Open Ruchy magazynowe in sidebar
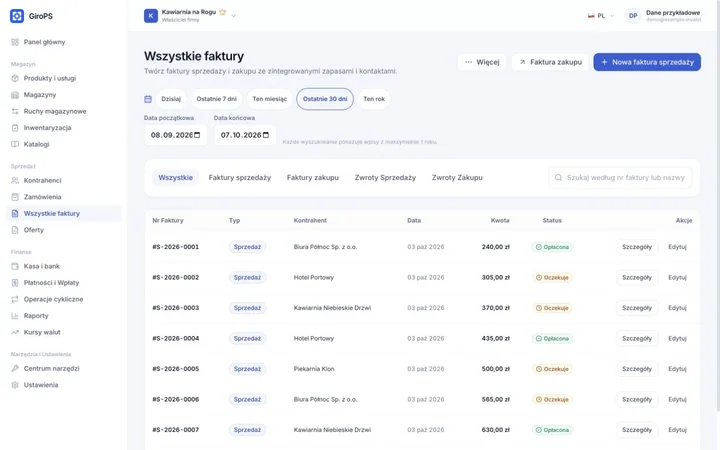 (63, 112)
